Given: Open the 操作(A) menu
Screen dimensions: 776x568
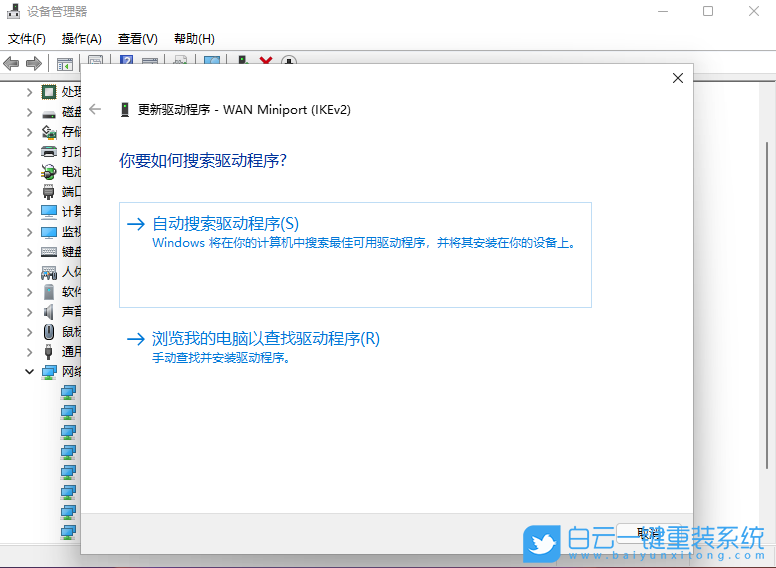Looking at the screenshot, I should click(x=82, y=39).
